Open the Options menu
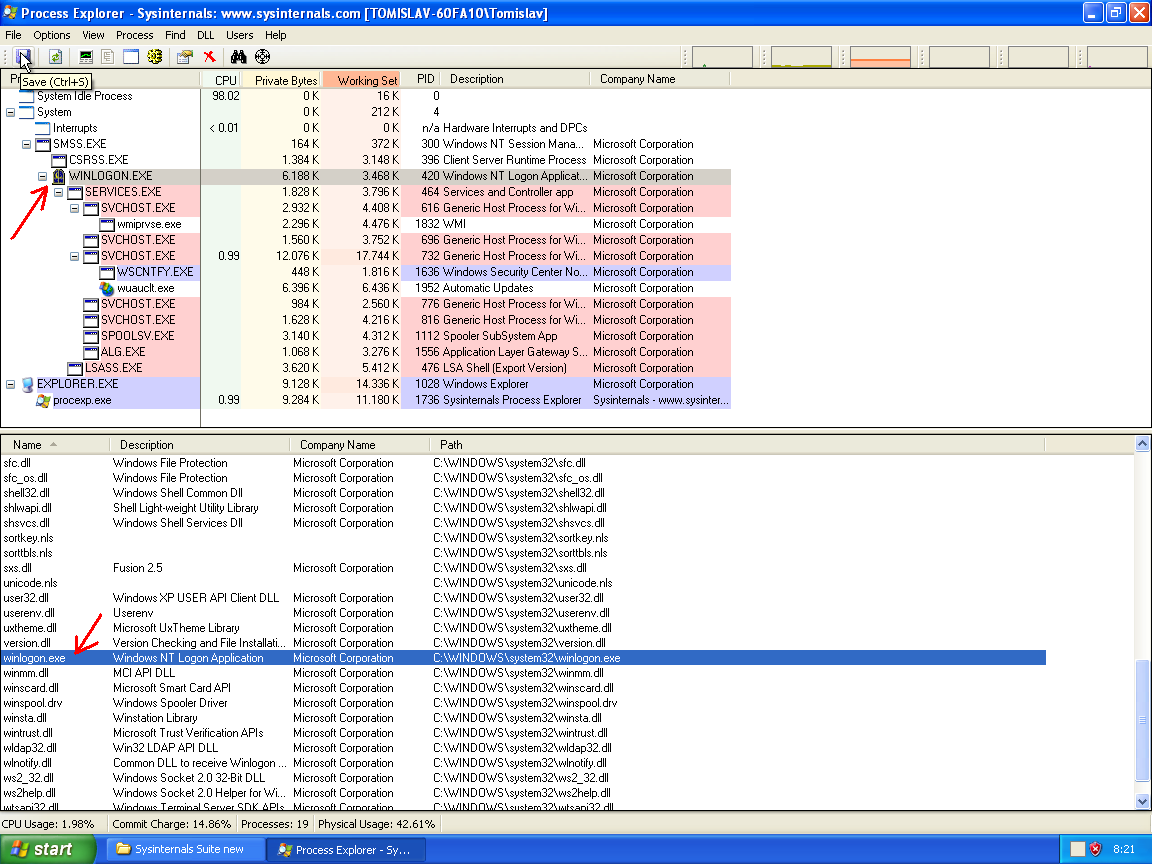Image resolution: width=1152 pixels, height=864 pixels. 51,35
